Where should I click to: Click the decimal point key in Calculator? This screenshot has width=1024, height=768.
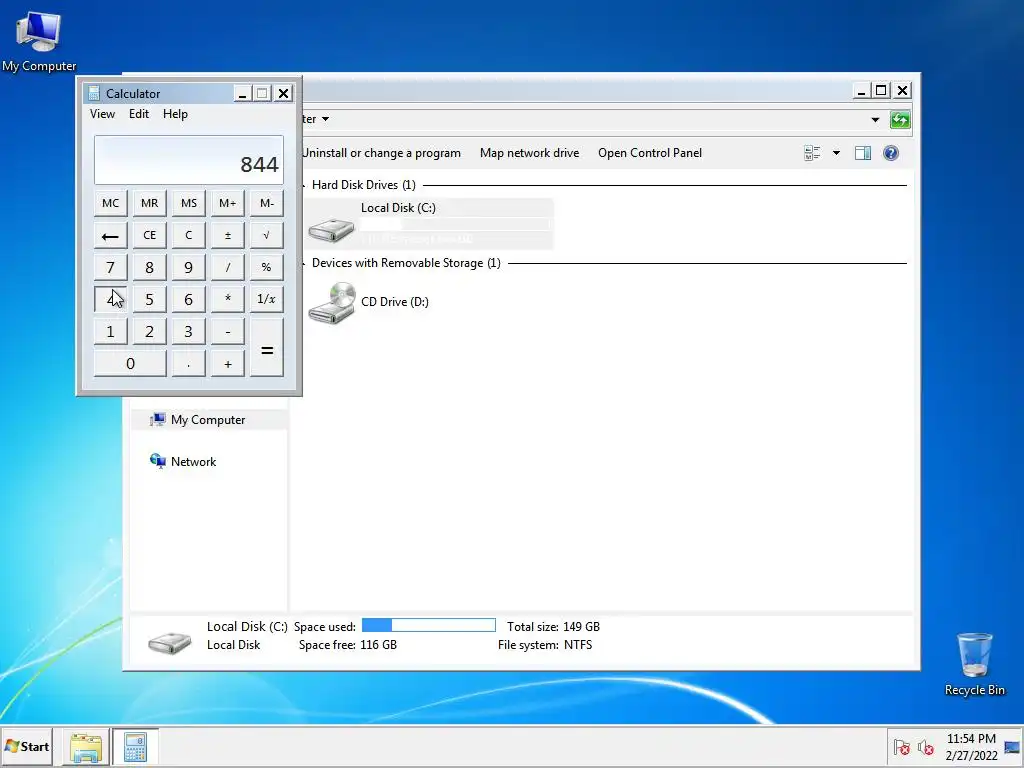(x=189, y=364)
